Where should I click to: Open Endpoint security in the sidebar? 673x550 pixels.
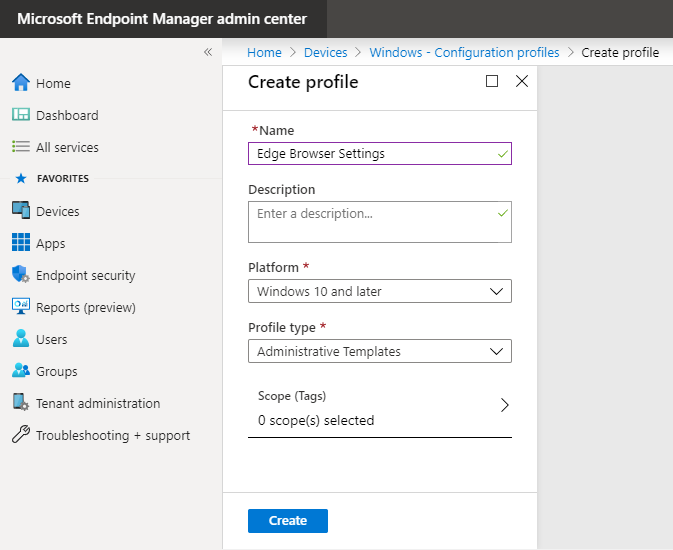point(85,275)
